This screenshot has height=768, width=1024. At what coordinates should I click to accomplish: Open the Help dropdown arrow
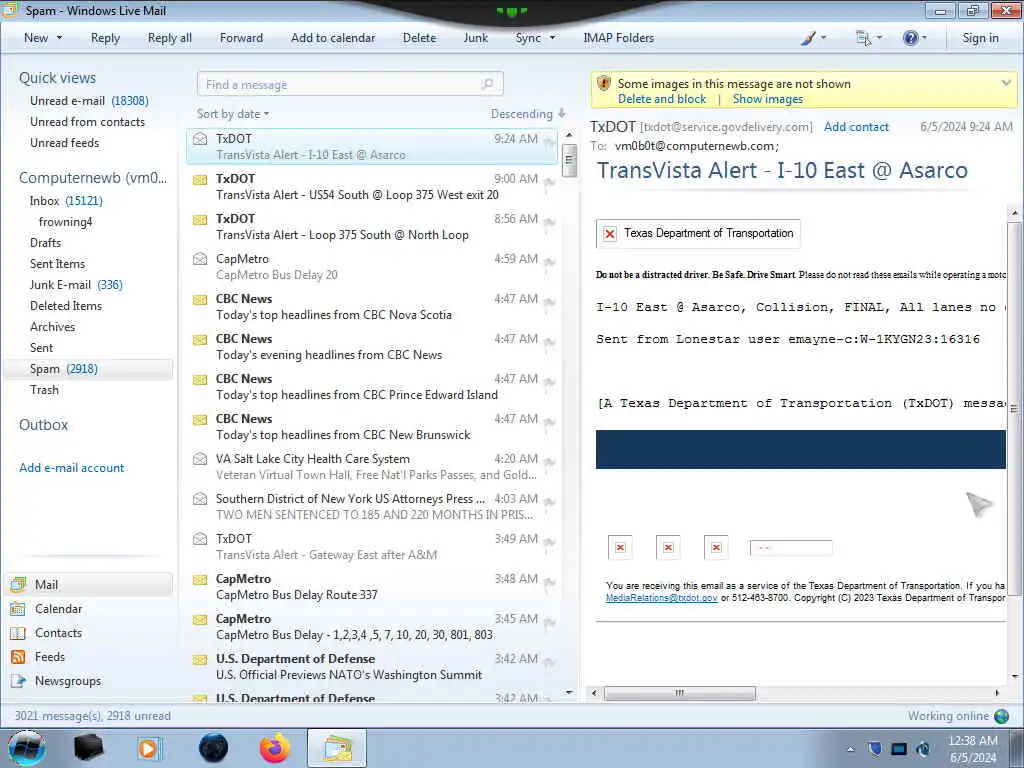[x=924, y=38]
